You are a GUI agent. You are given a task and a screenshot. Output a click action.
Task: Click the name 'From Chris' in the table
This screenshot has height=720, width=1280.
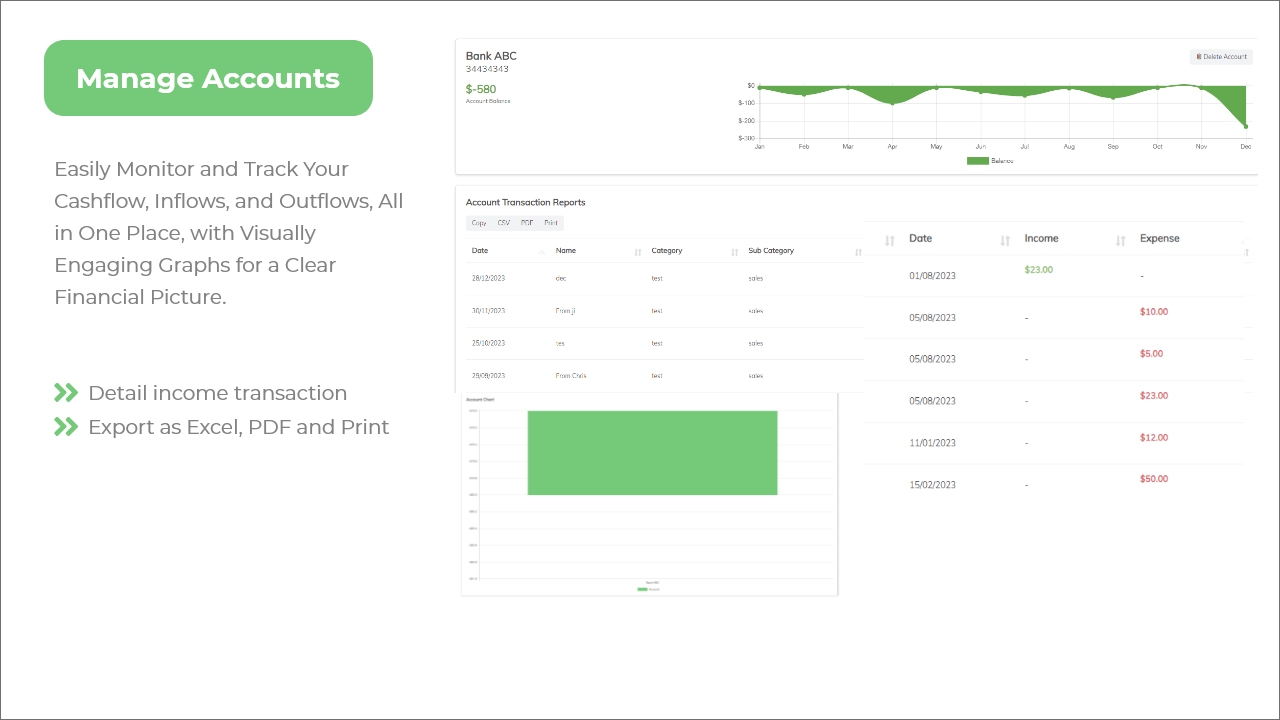[571, 376]
